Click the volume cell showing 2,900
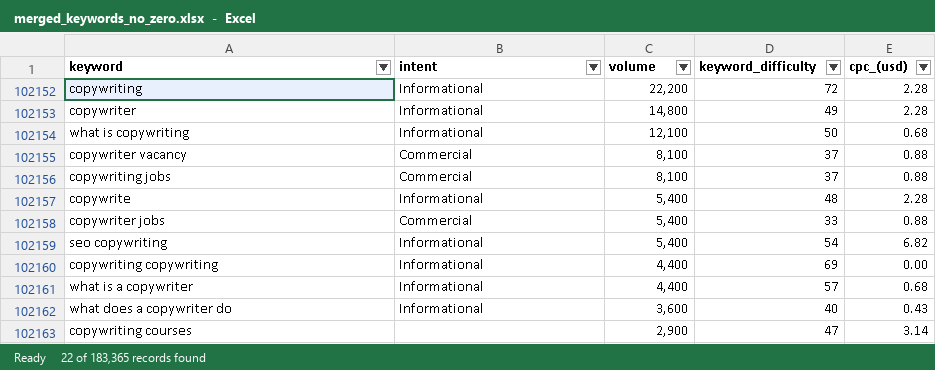 click(x=649, y=332)
